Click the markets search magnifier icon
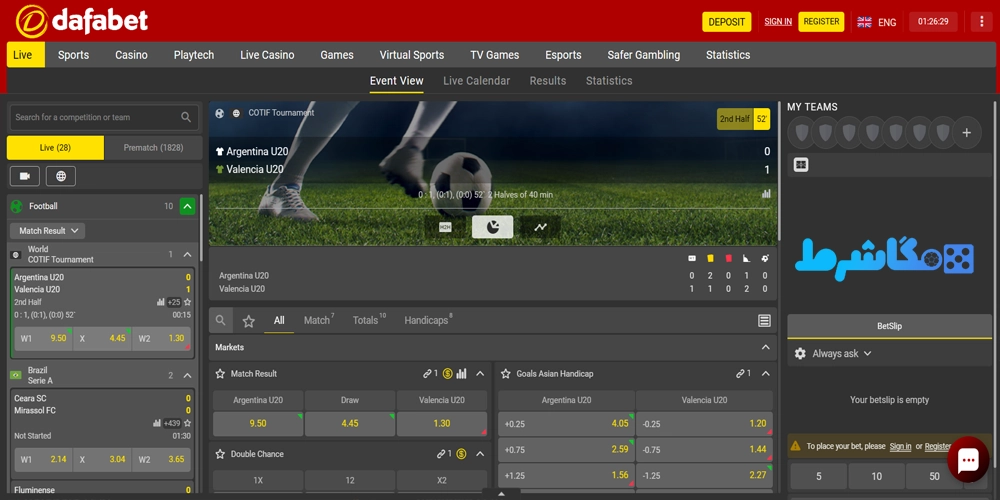 (220, 320)
